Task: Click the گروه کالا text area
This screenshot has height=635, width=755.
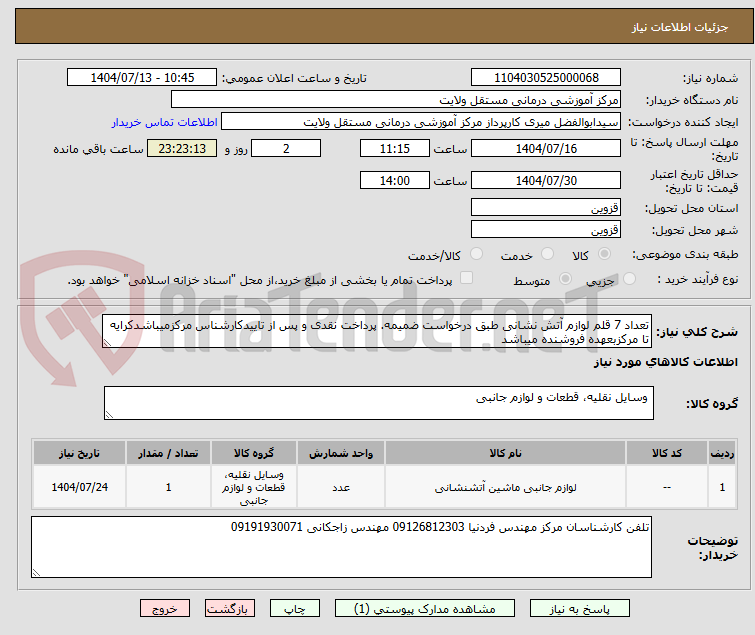Action: (378, 403)
